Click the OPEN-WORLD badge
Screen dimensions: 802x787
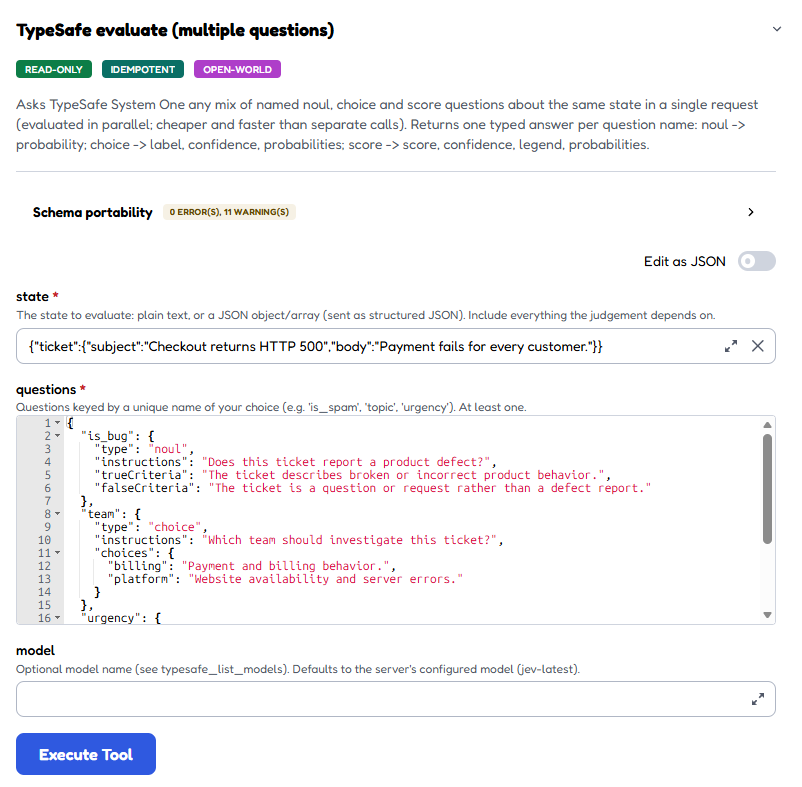point(237,69)
